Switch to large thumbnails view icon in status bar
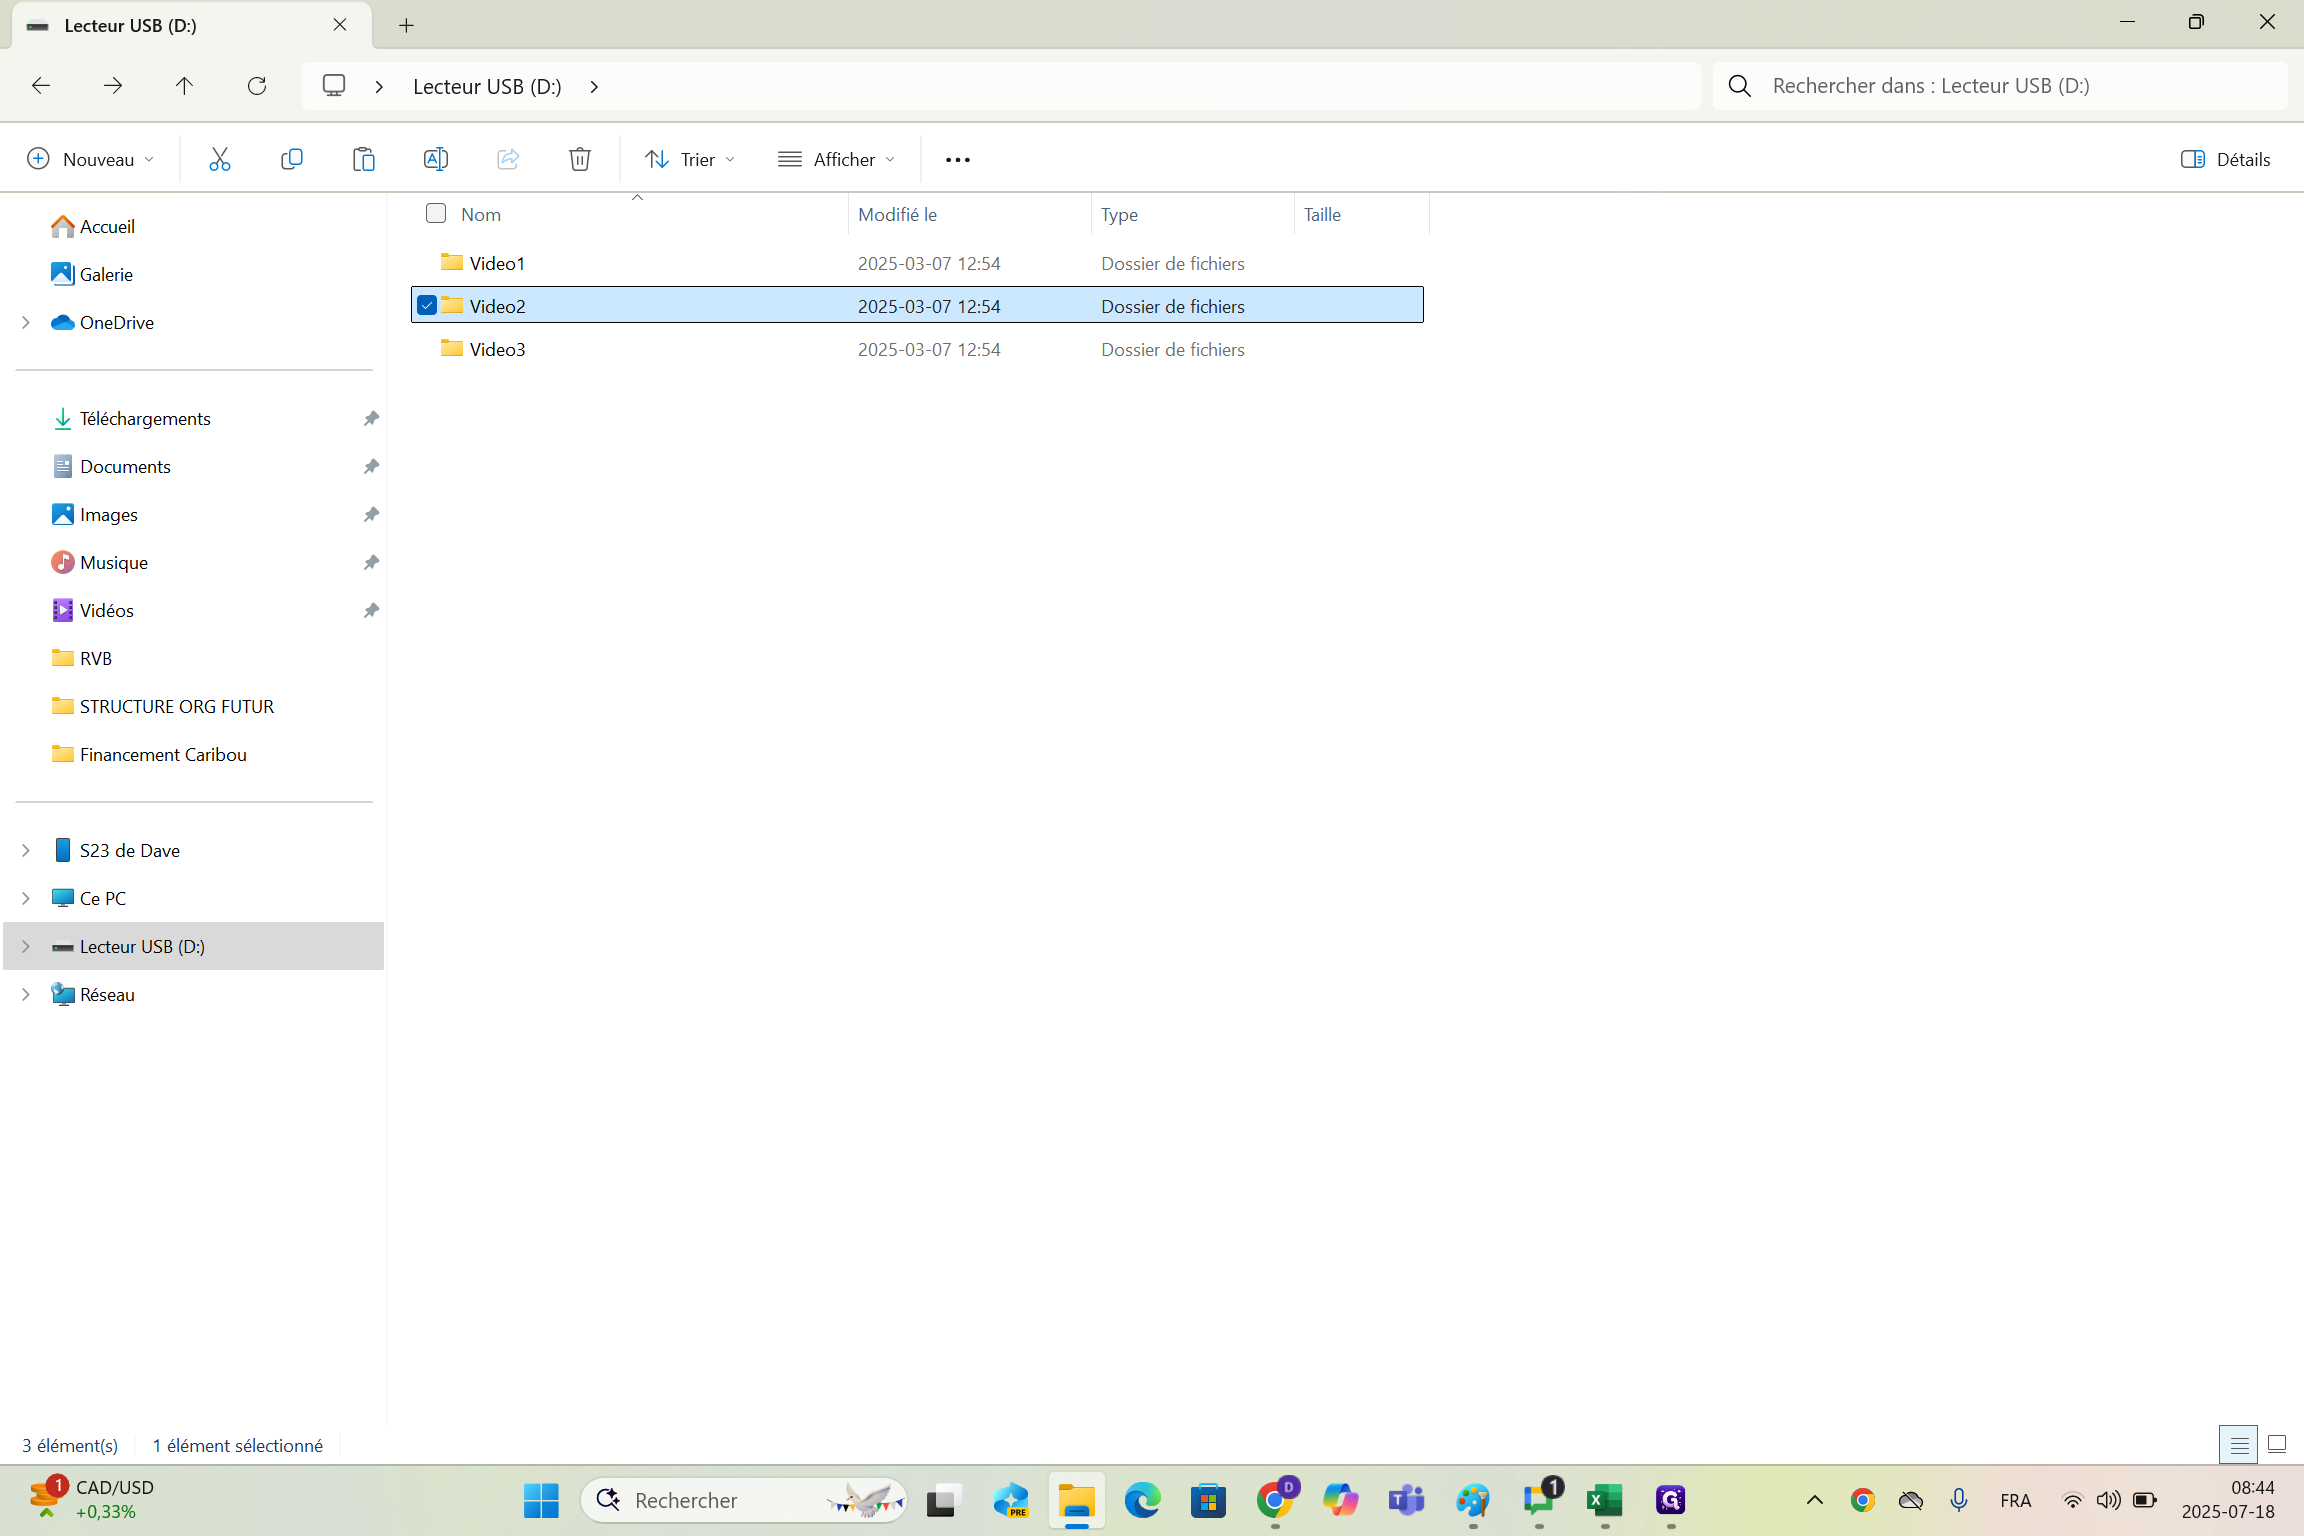 [2277, 1444]
